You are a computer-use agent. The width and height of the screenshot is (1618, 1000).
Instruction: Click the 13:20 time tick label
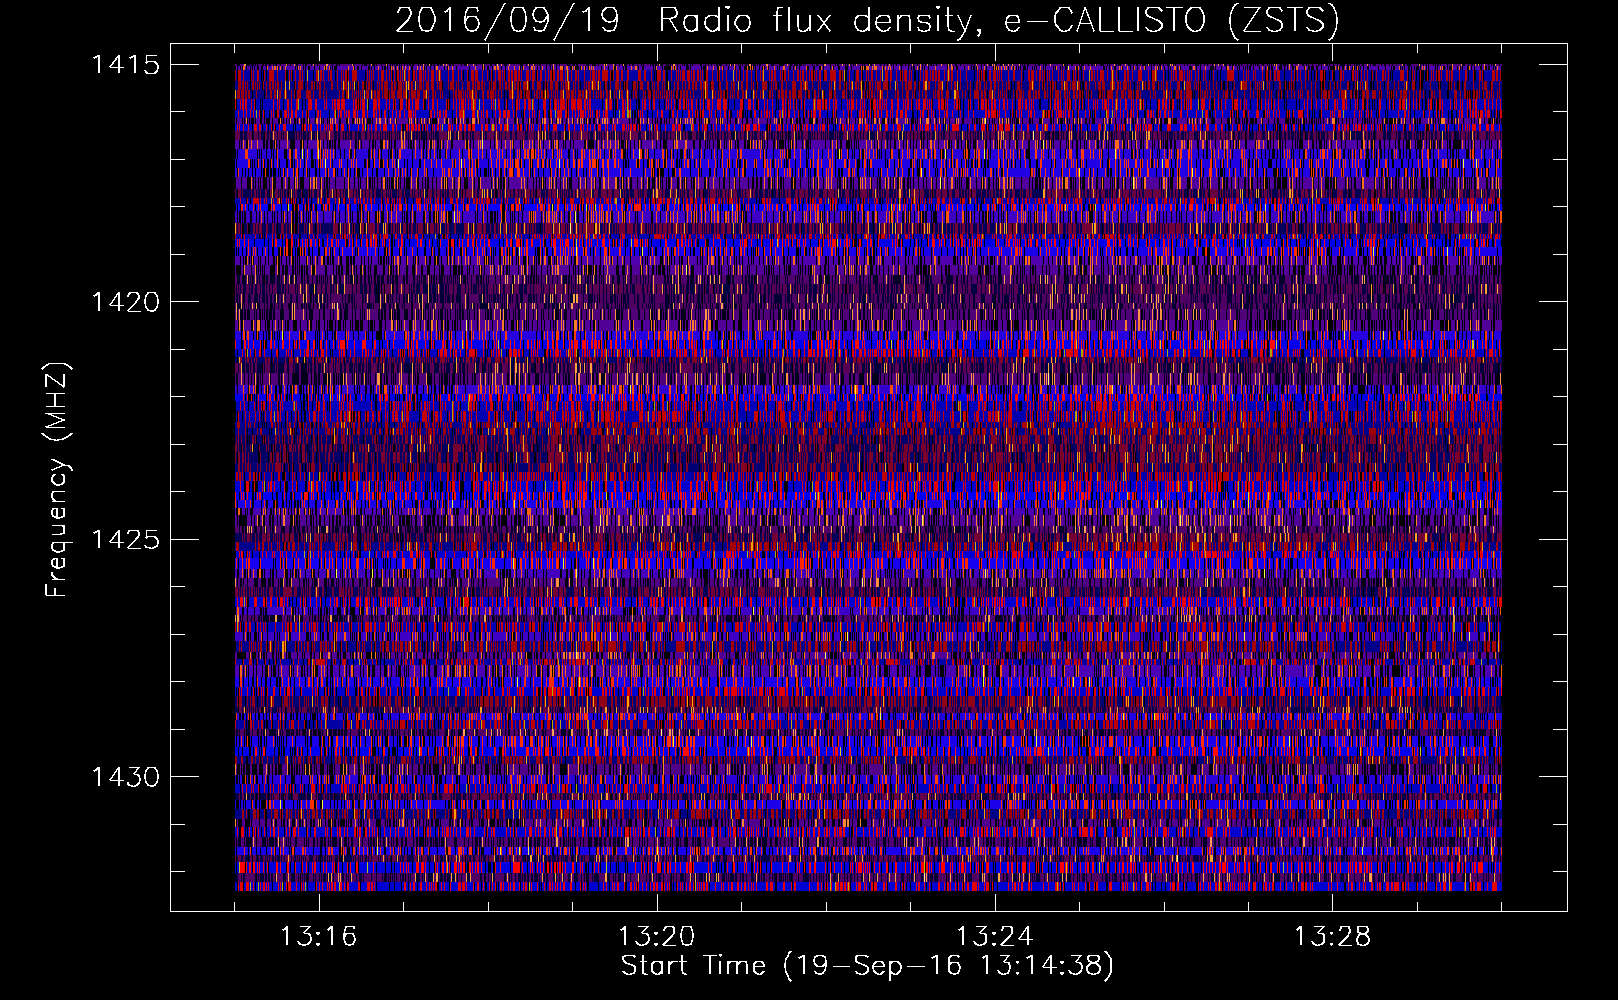pyautogui.click(x=657, y=937)
